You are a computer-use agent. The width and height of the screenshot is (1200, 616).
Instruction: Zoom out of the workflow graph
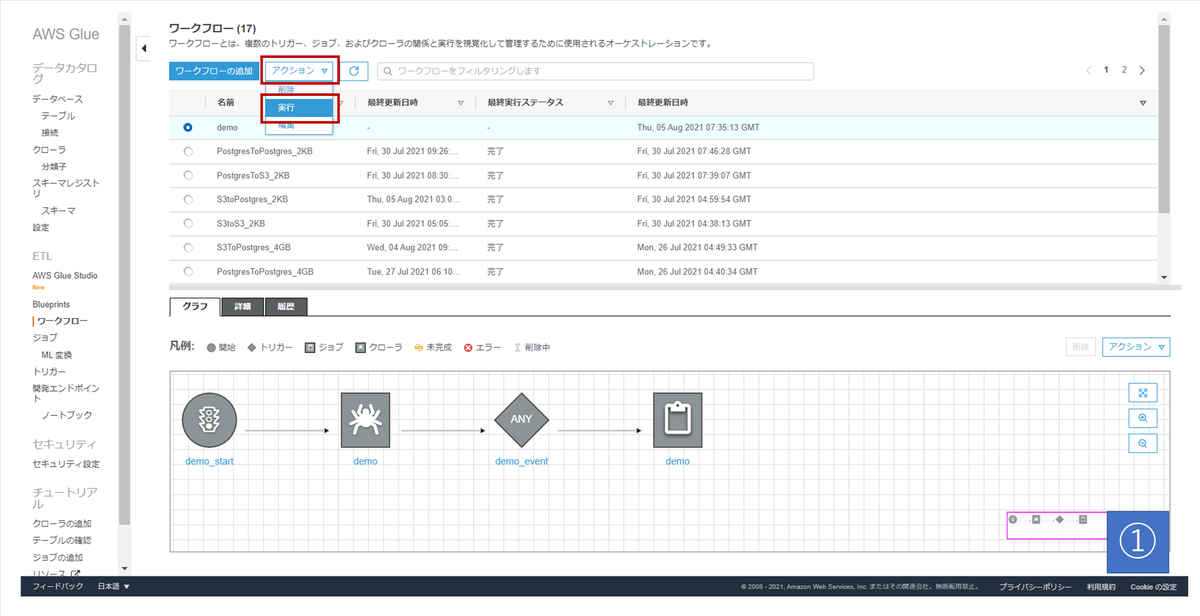click(1143, 443)
